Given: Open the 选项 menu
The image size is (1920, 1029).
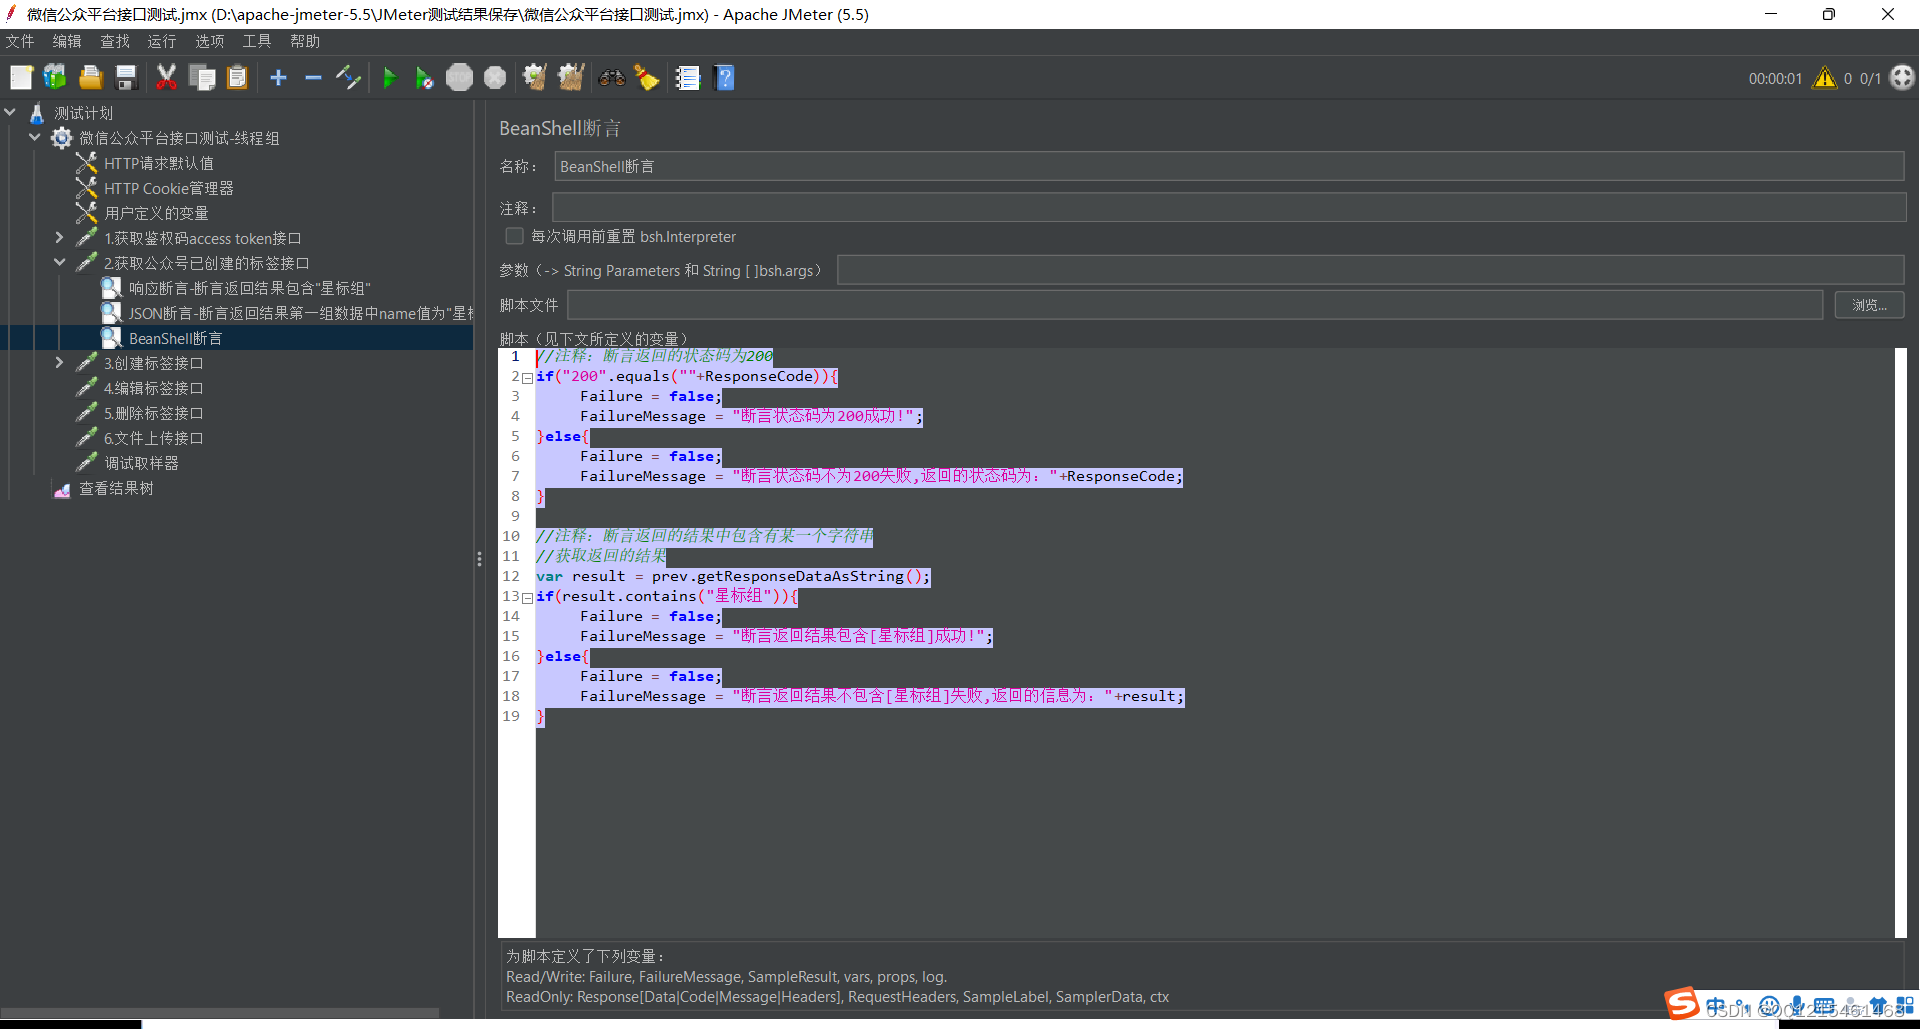Looking at the screenshot, I should click(210, 41).
